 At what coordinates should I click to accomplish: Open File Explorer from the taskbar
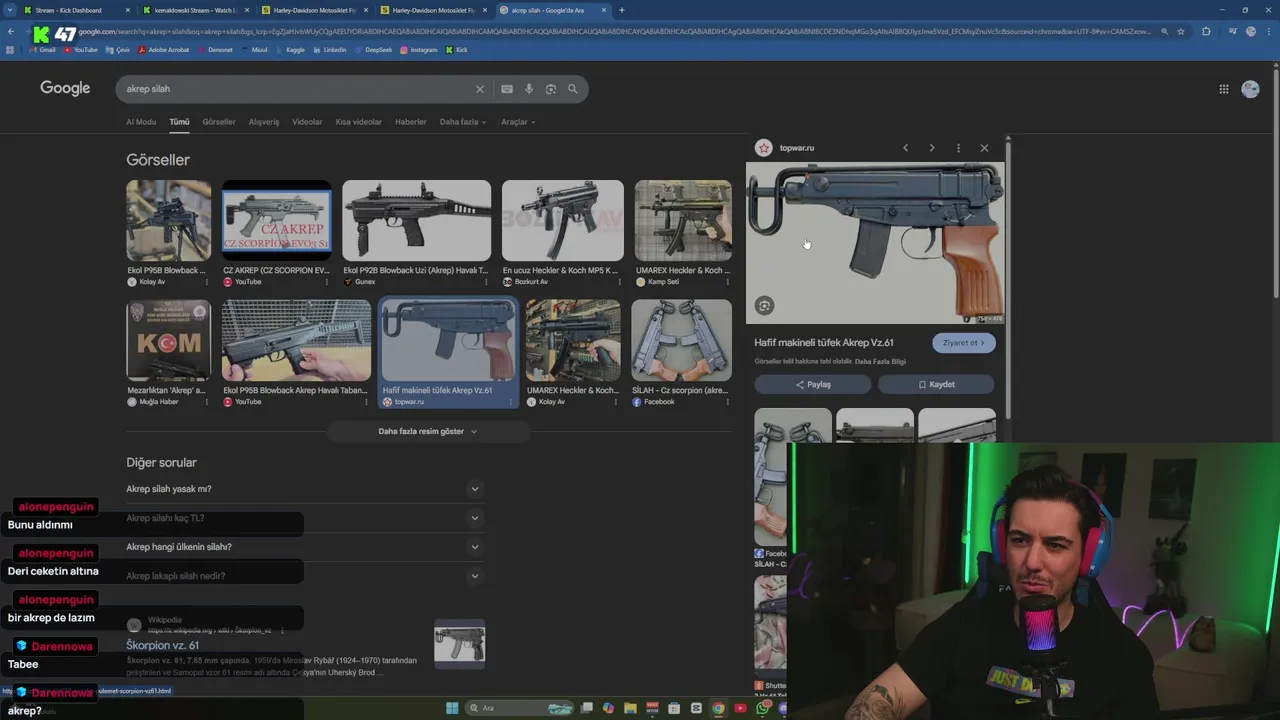(x=630, y=708)
